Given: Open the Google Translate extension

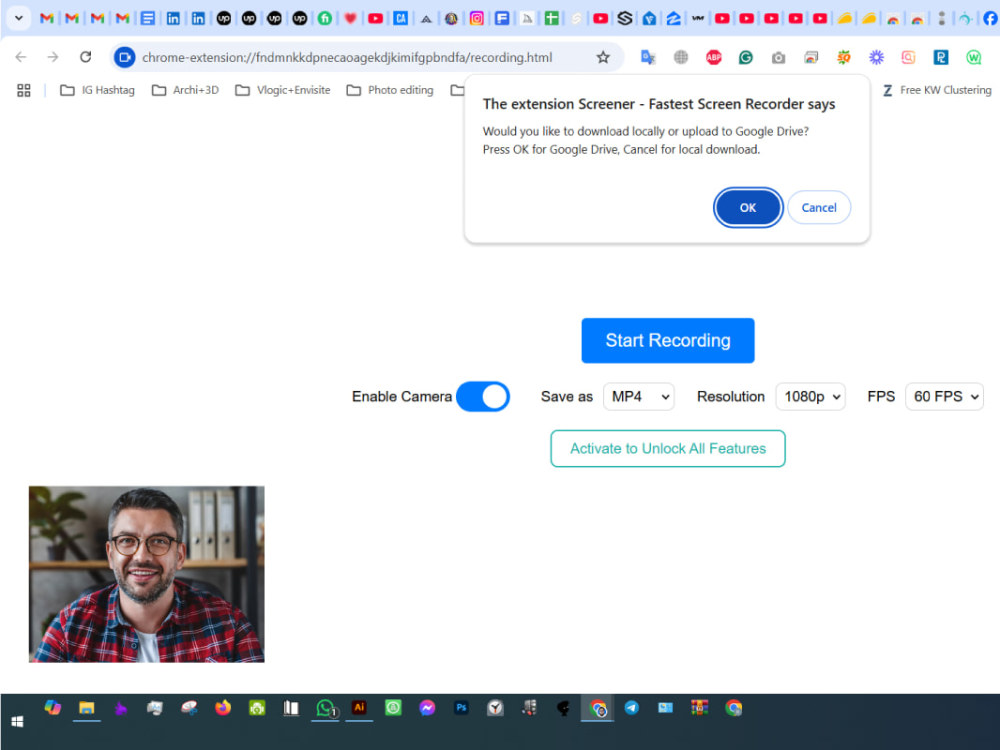Looking at the screenshot, I should [648, 57].
